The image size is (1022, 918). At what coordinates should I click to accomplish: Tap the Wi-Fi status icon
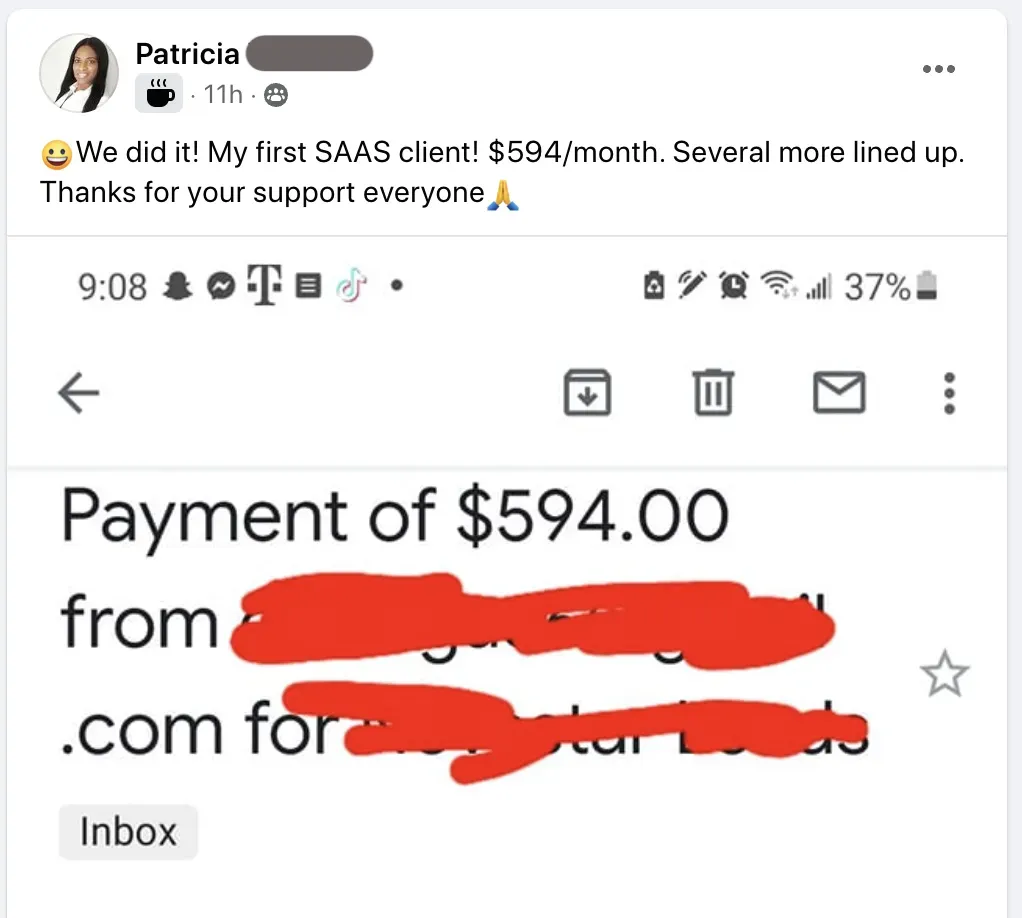point(778,284)
